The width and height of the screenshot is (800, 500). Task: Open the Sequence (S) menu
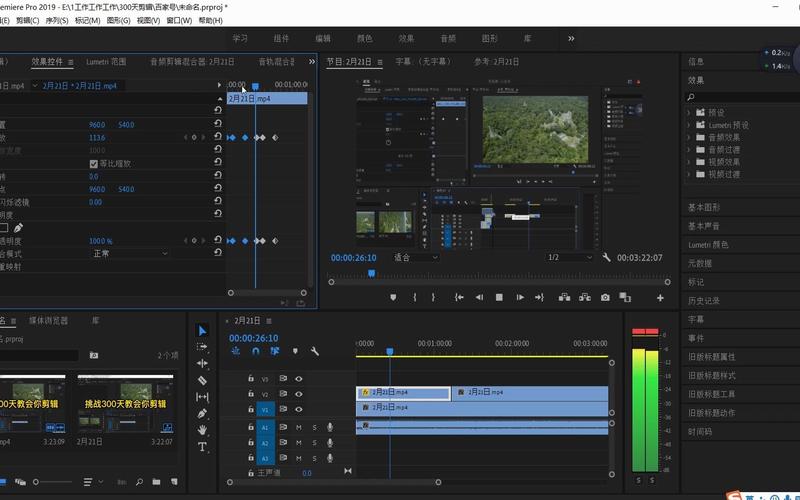[57, 20]
